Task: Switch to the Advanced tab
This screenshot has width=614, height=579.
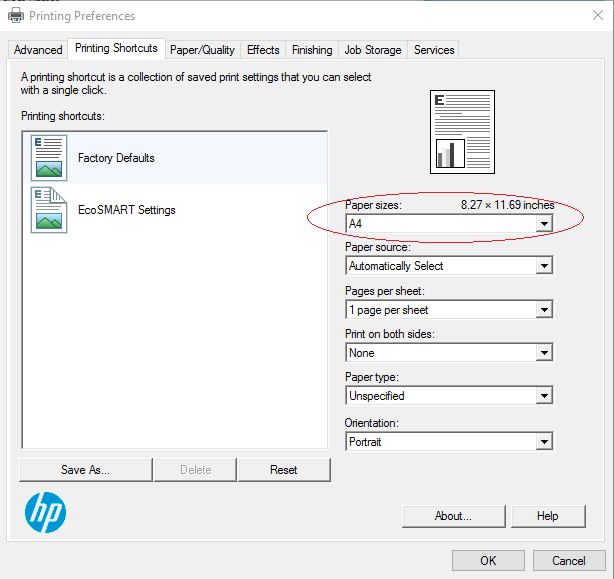Action: 38,50
